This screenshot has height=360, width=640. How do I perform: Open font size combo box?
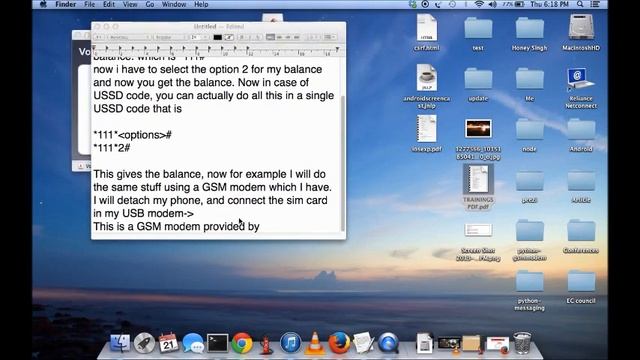[200, 37]
